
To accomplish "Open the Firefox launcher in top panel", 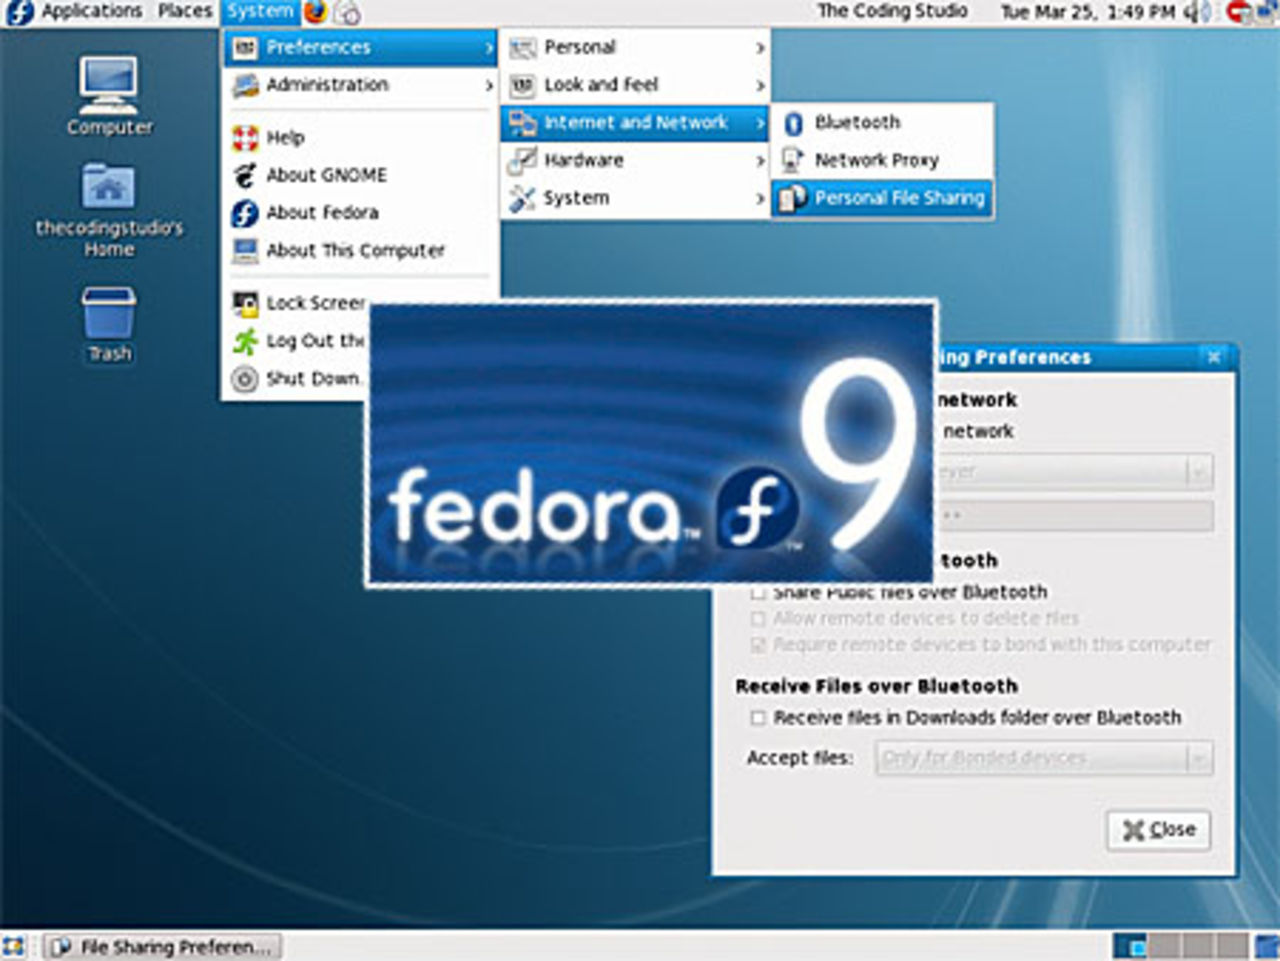I will pos(315,12).
